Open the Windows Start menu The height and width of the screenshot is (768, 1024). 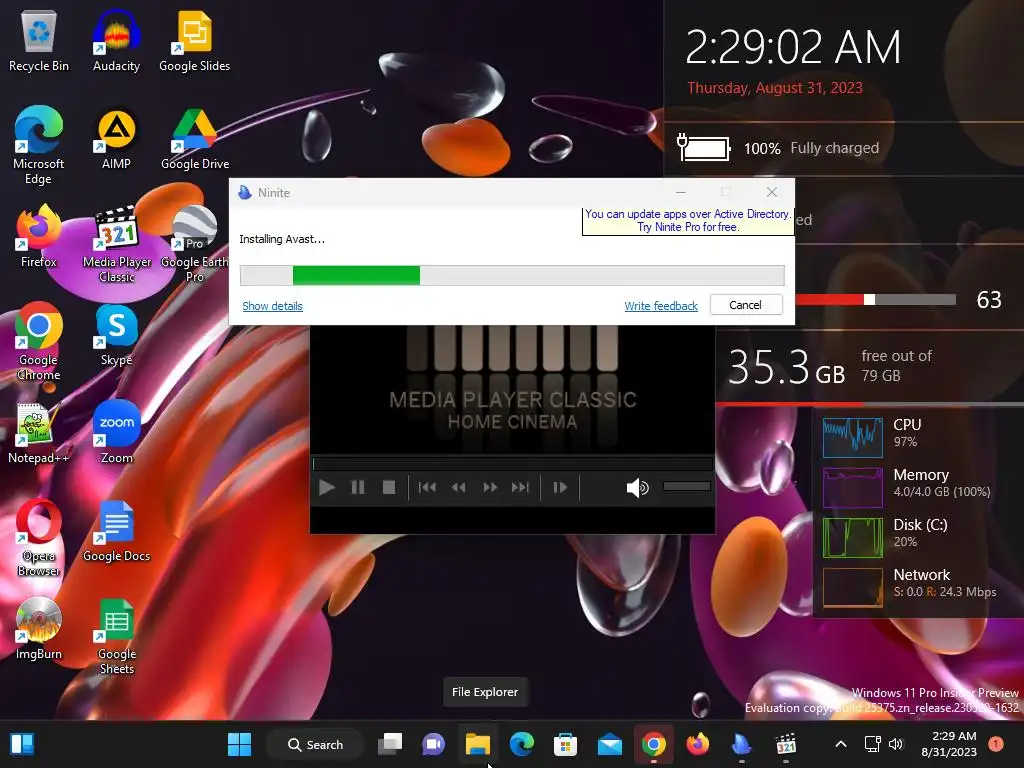click(239, 744)
